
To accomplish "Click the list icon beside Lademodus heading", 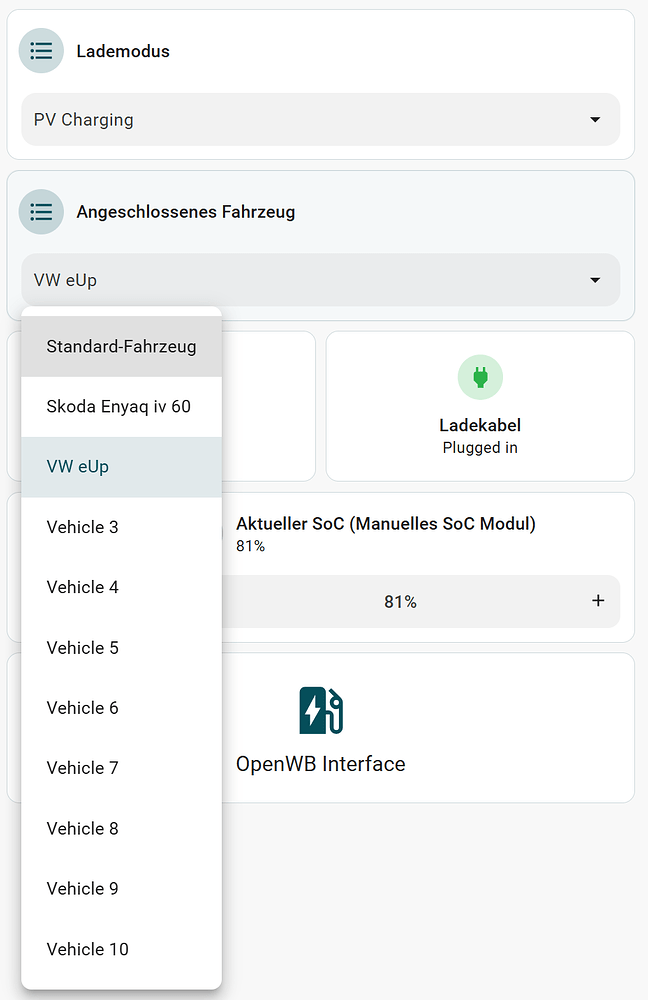I will click(x=40, y=50).
